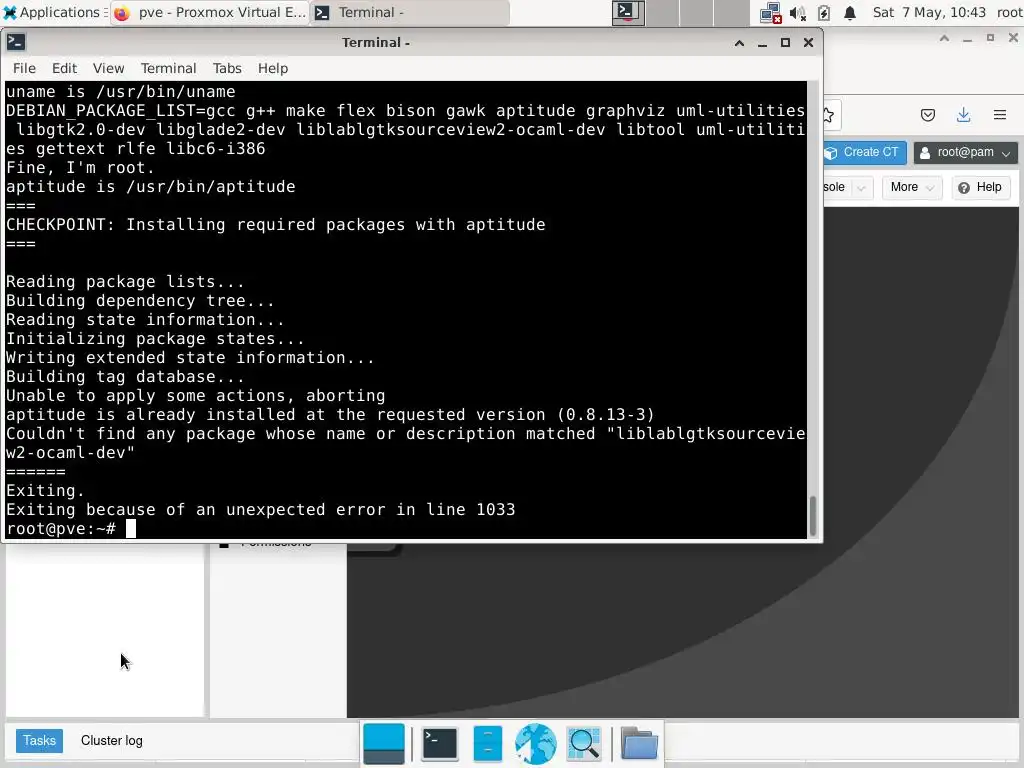1024x768 pixels.
Task: Click the terminal vertical scrollbar thumb
Action: pos(813,516)
